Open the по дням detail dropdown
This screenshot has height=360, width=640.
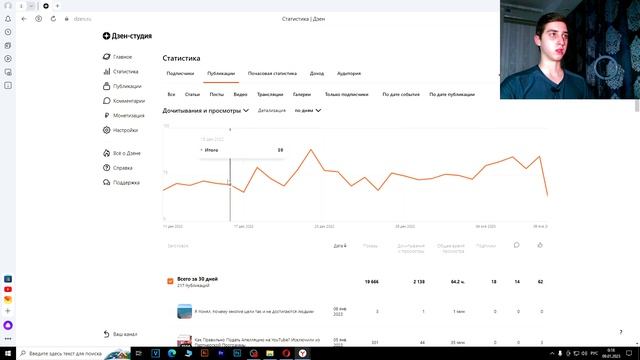click(x=308, y=111)
